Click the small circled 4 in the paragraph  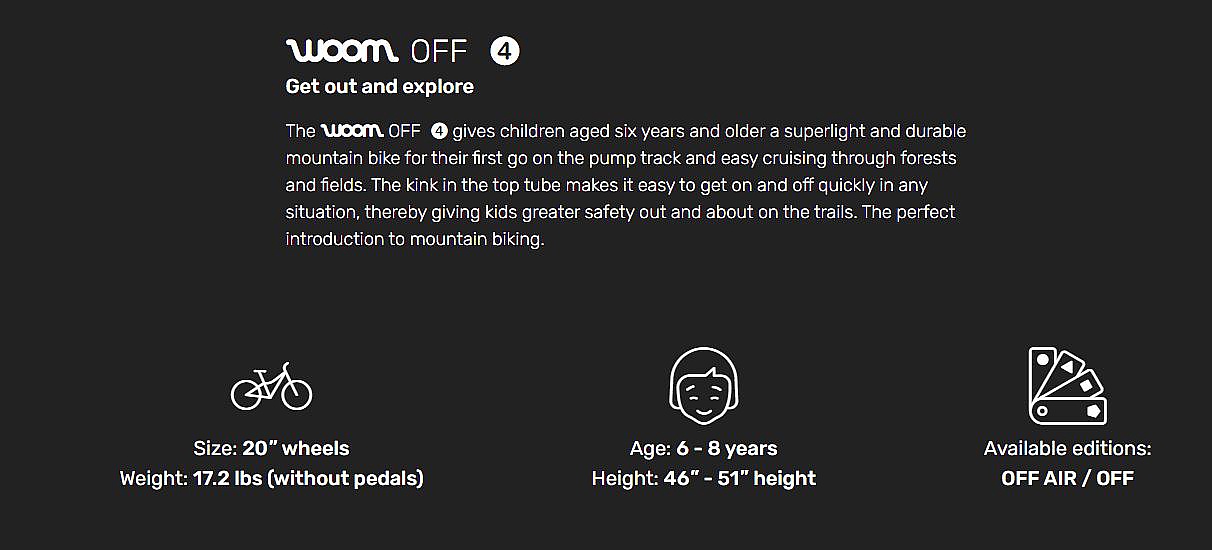pyautogui.click(x=439, y=132)
